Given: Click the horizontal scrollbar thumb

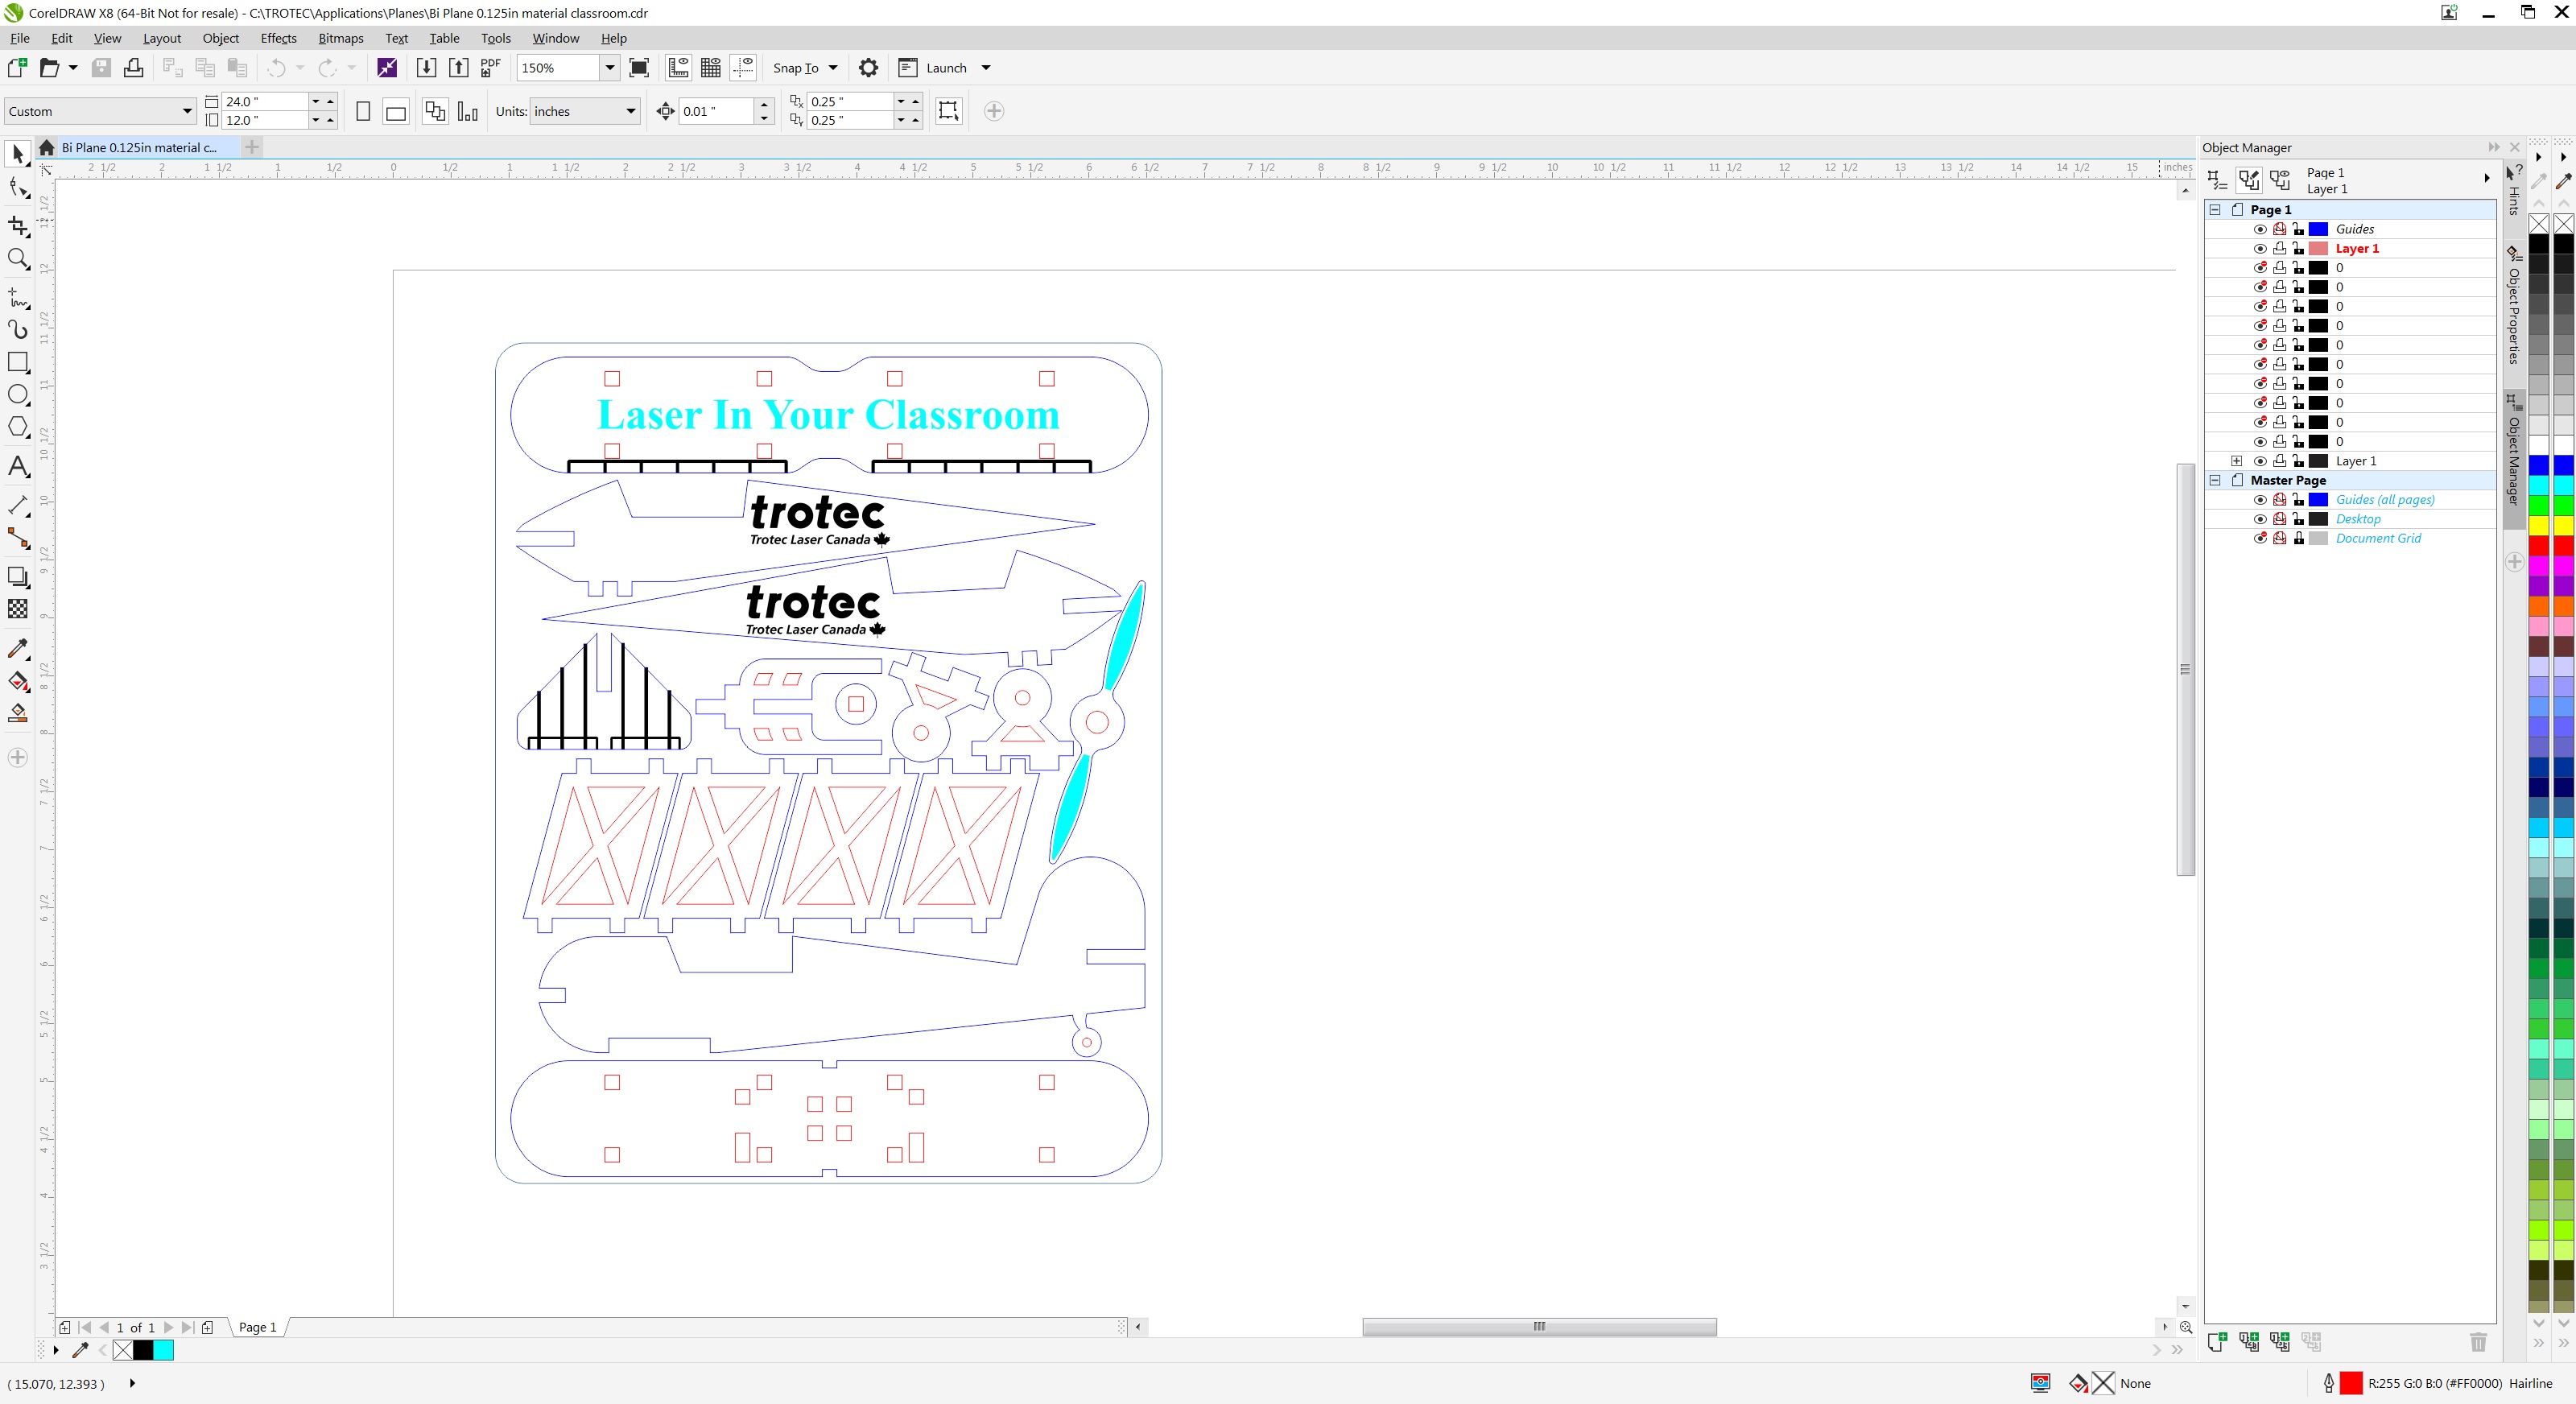Looking at the screenshot, I should point(1539,1327).
